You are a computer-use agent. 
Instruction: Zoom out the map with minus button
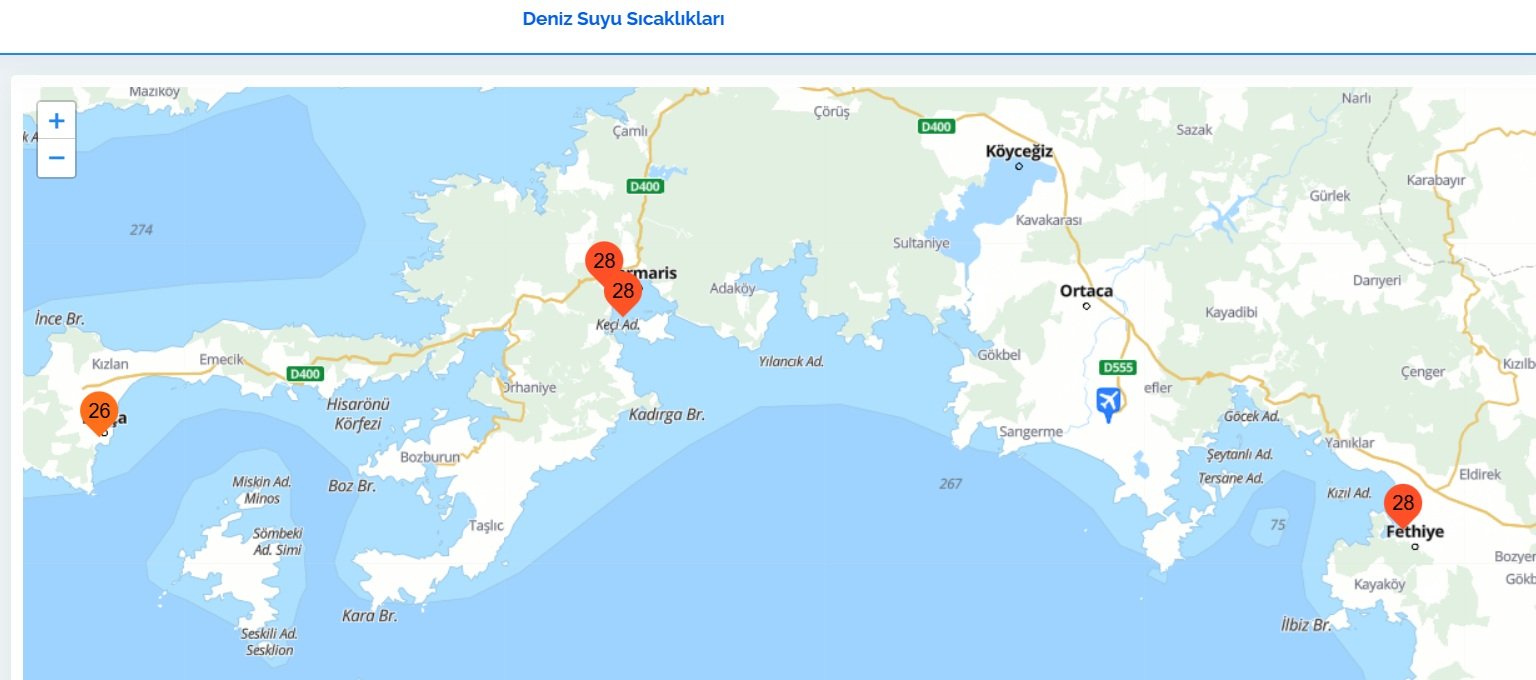(x=57, y=158)
